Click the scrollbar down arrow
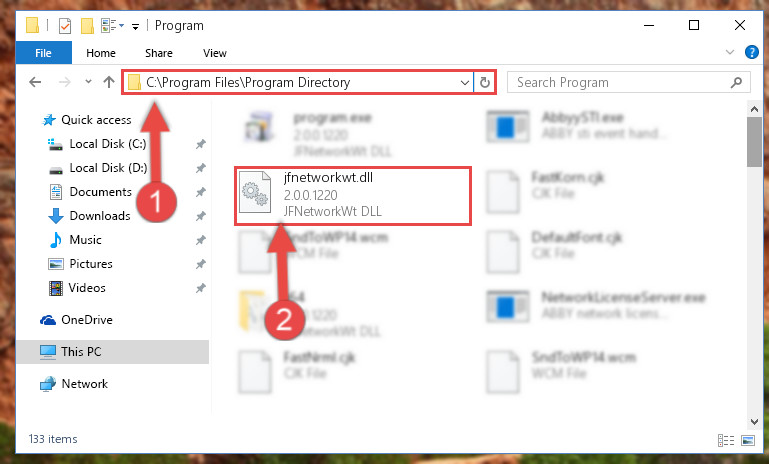769x464 pixels. [754, 421]
